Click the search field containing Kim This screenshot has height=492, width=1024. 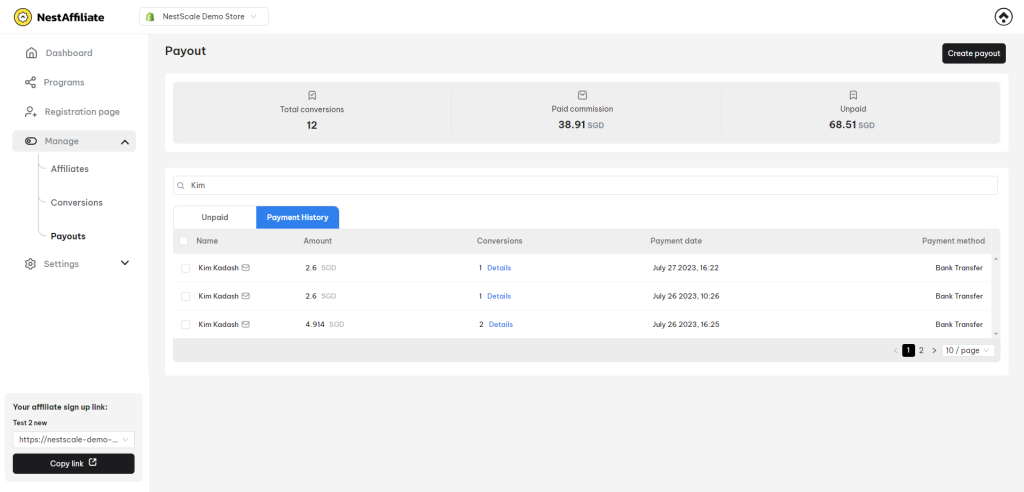point(585,186)
